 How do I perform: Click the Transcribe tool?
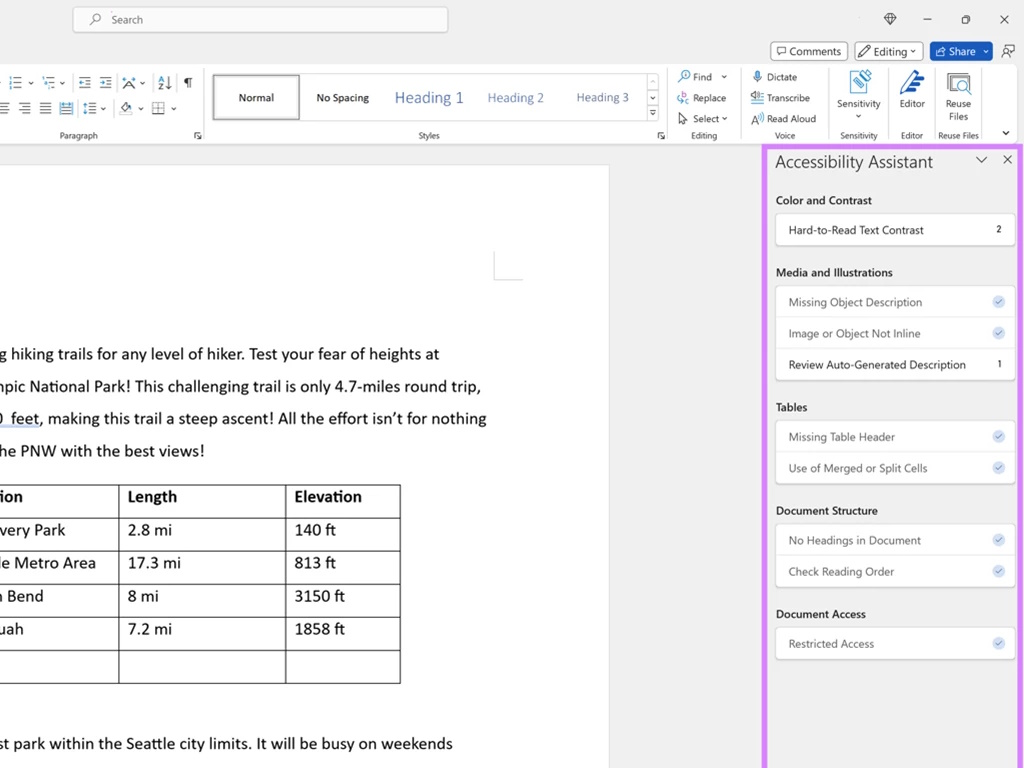click(780, 98)
